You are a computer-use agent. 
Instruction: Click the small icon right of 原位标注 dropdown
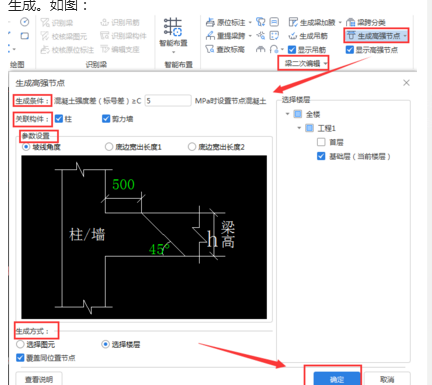pyautogui.click(x=261, y=22)
